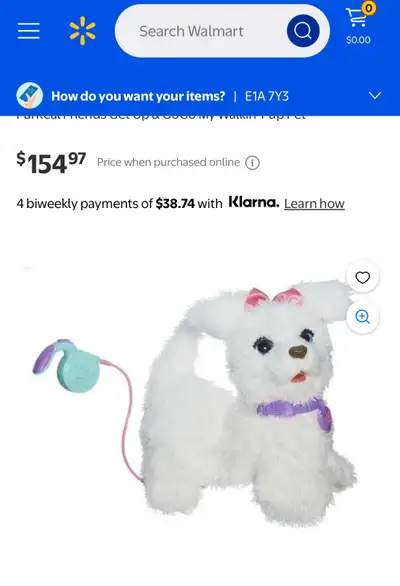Tap the $0.00 cart total label
This screenshot has height=586, width=400.
[x=358, y=40]
